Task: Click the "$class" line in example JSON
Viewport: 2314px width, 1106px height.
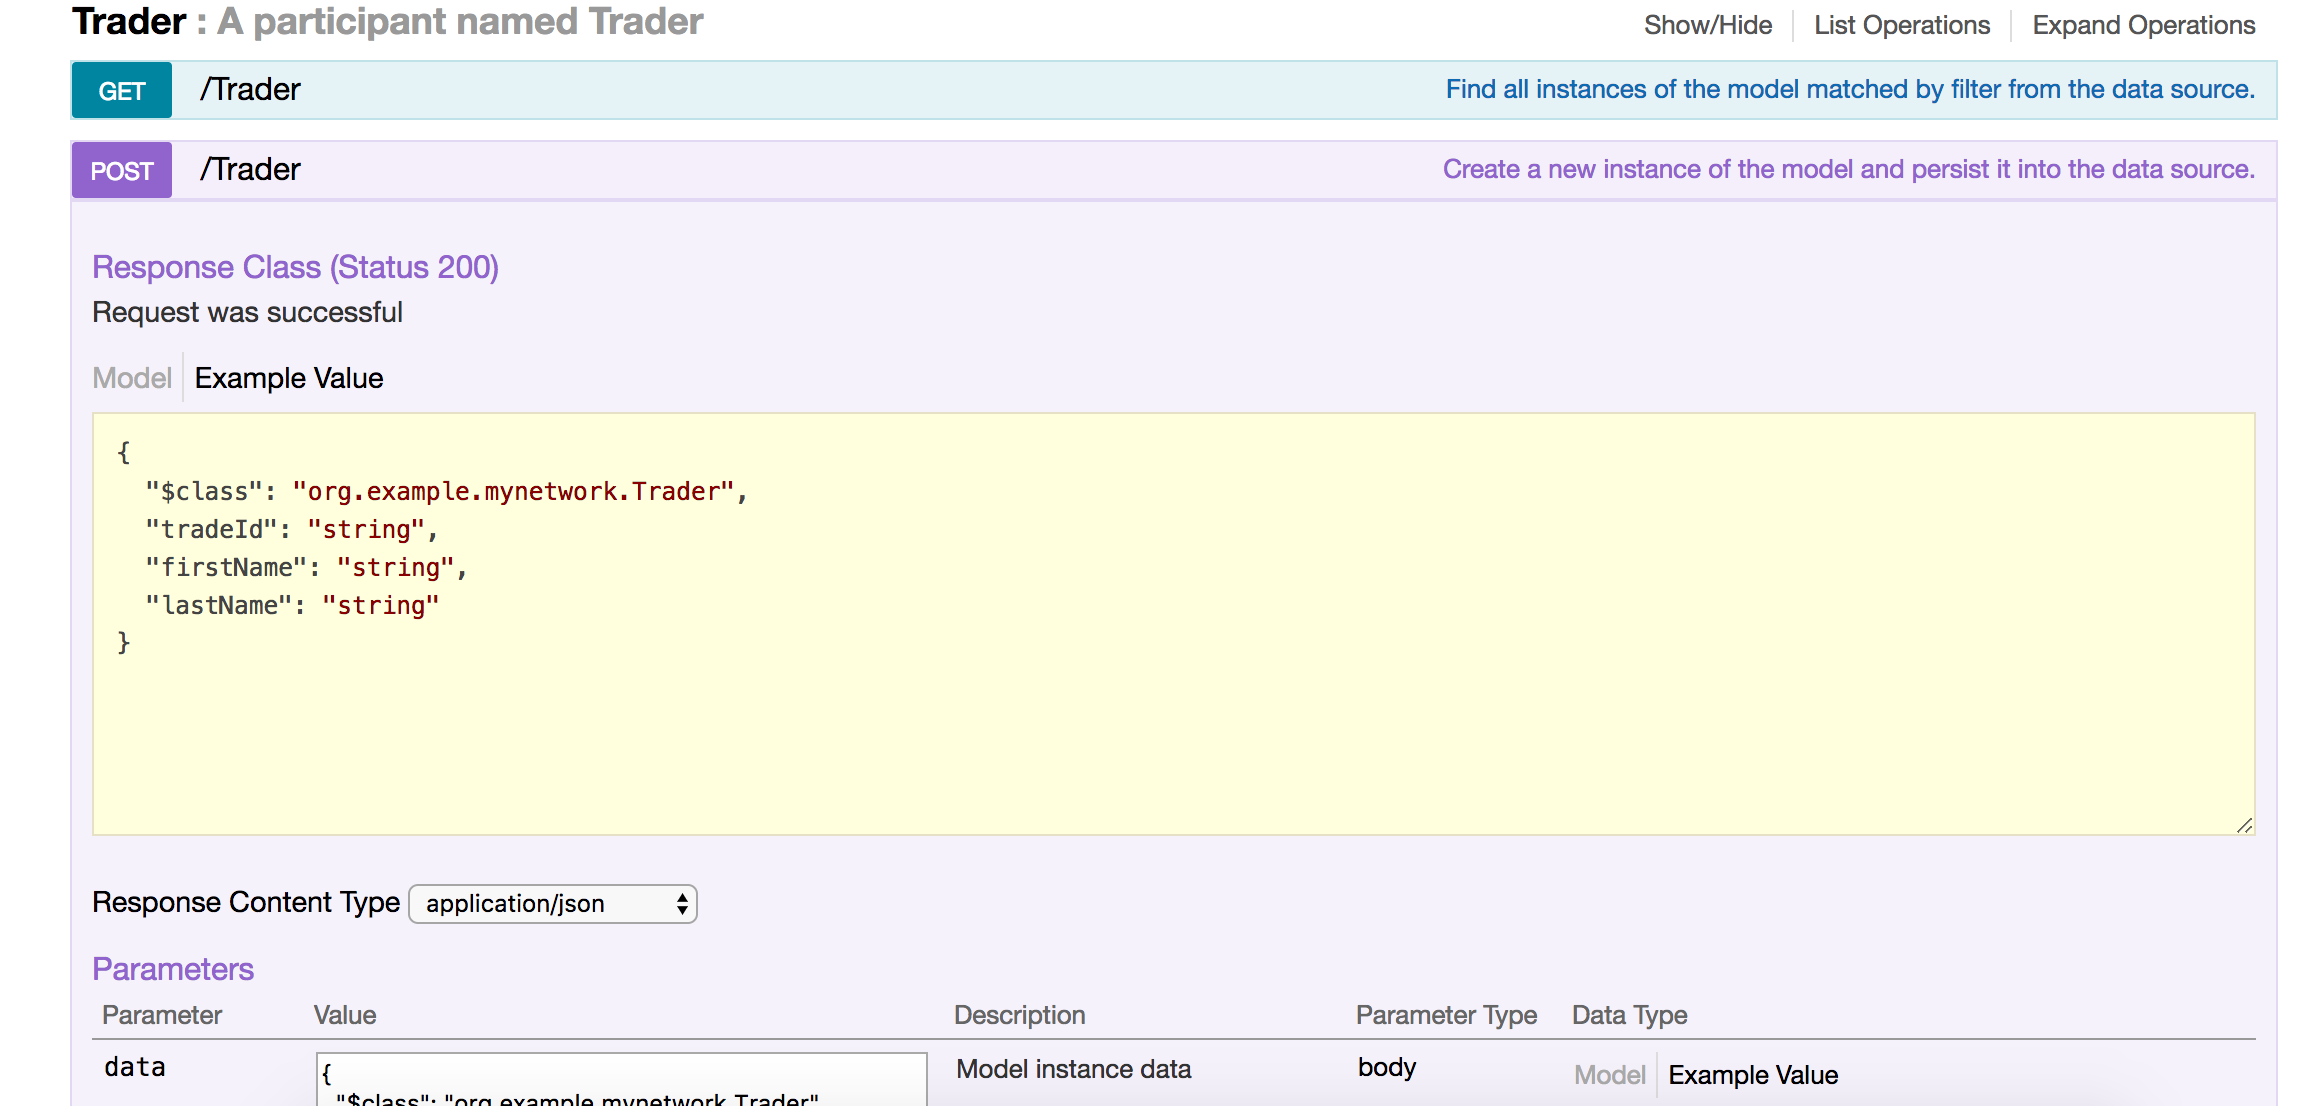Action: pyautogui.click(x=446, y=491)
